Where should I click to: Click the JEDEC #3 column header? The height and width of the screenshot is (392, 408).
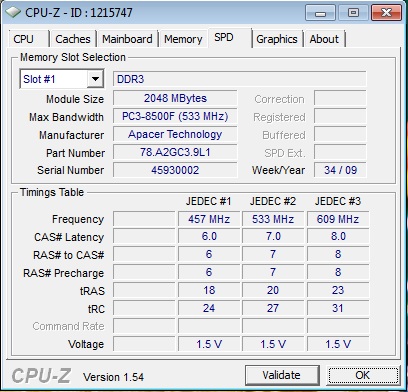[x=338, y=201]
